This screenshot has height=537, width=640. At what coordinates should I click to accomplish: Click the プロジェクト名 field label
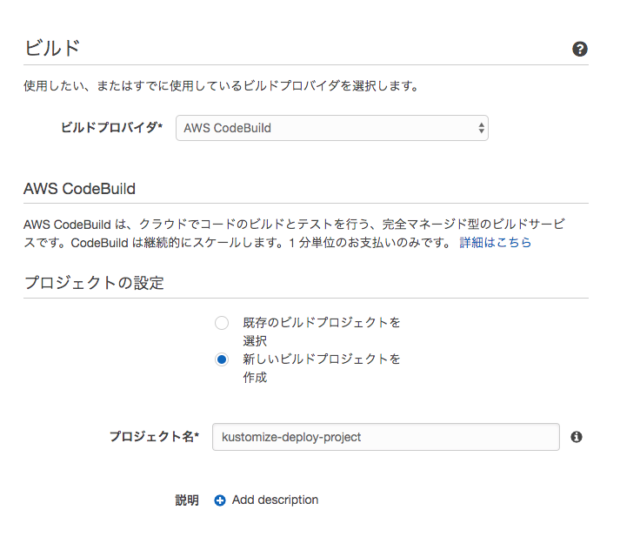coord(154,437)
